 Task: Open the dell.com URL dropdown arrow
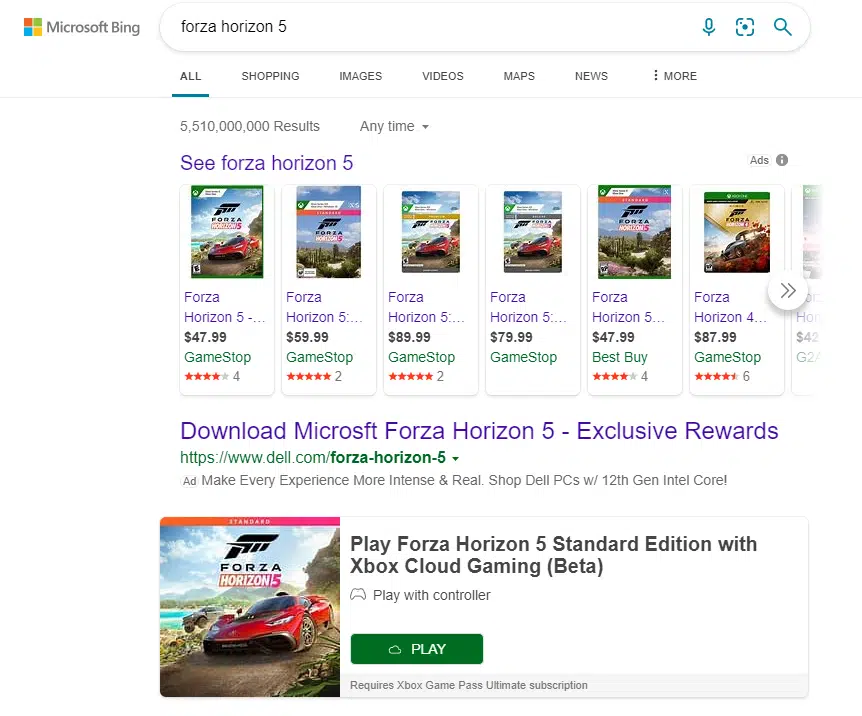pyautogui.click(x=456, y=459)
